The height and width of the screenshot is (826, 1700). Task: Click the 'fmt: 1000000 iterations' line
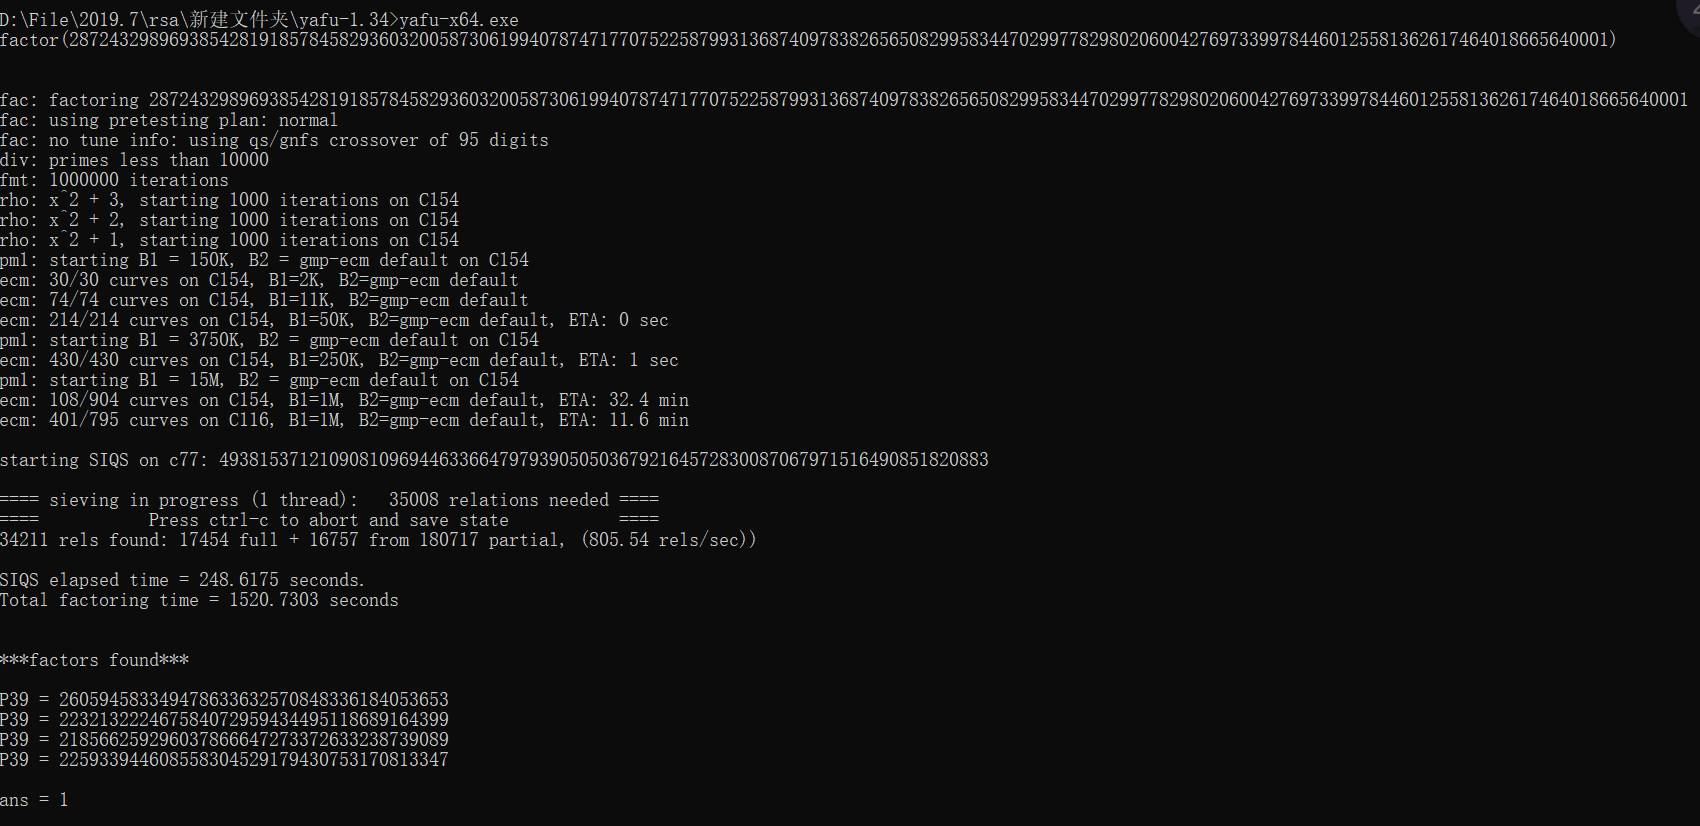[x=114, y=180]
